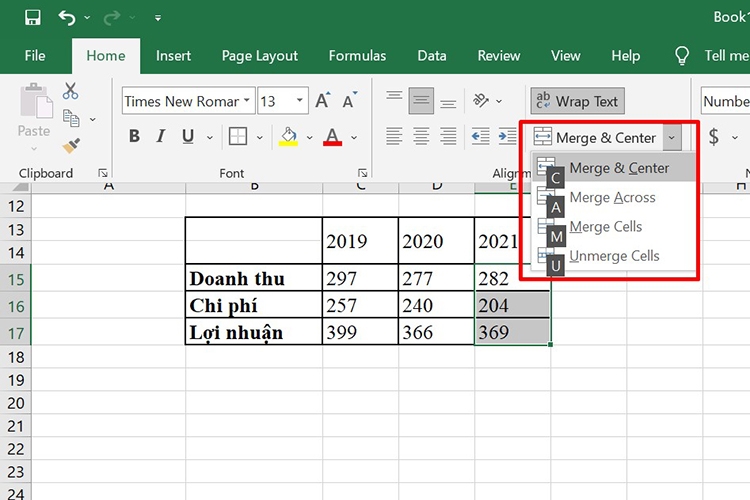Cut selection with the scissors icon
The image size is (750, 500).
point(70,90)
